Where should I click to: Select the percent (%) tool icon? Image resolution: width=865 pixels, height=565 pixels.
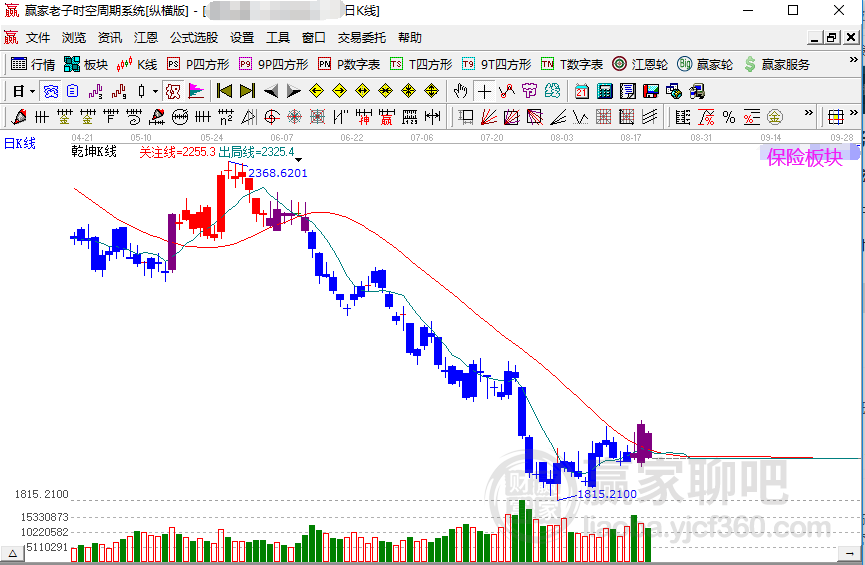coord(729,117)
